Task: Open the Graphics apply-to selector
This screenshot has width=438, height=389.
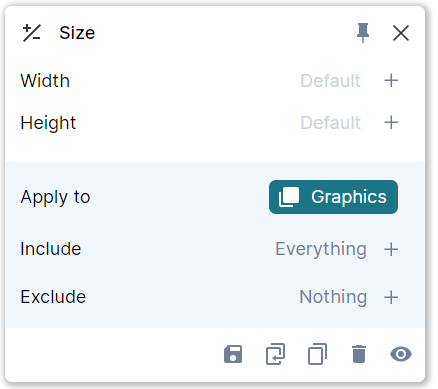Action: (333, 197)
